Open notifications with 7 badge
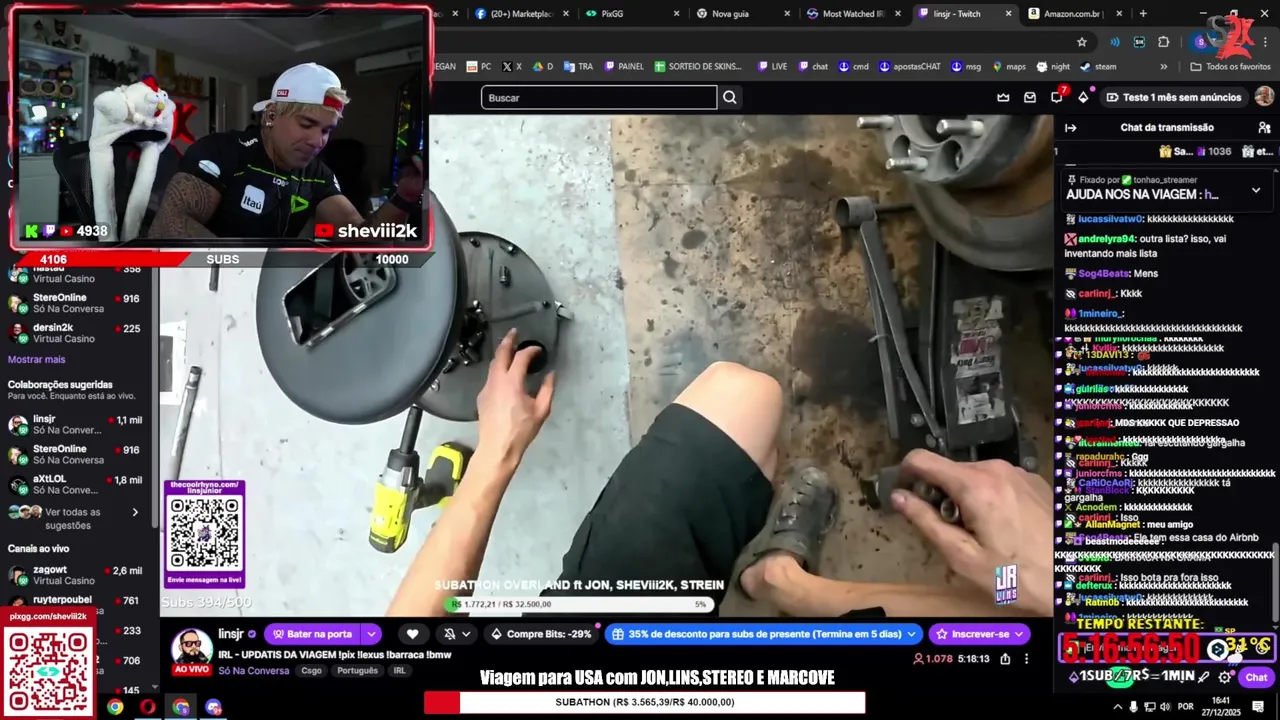 [1057, 97]
